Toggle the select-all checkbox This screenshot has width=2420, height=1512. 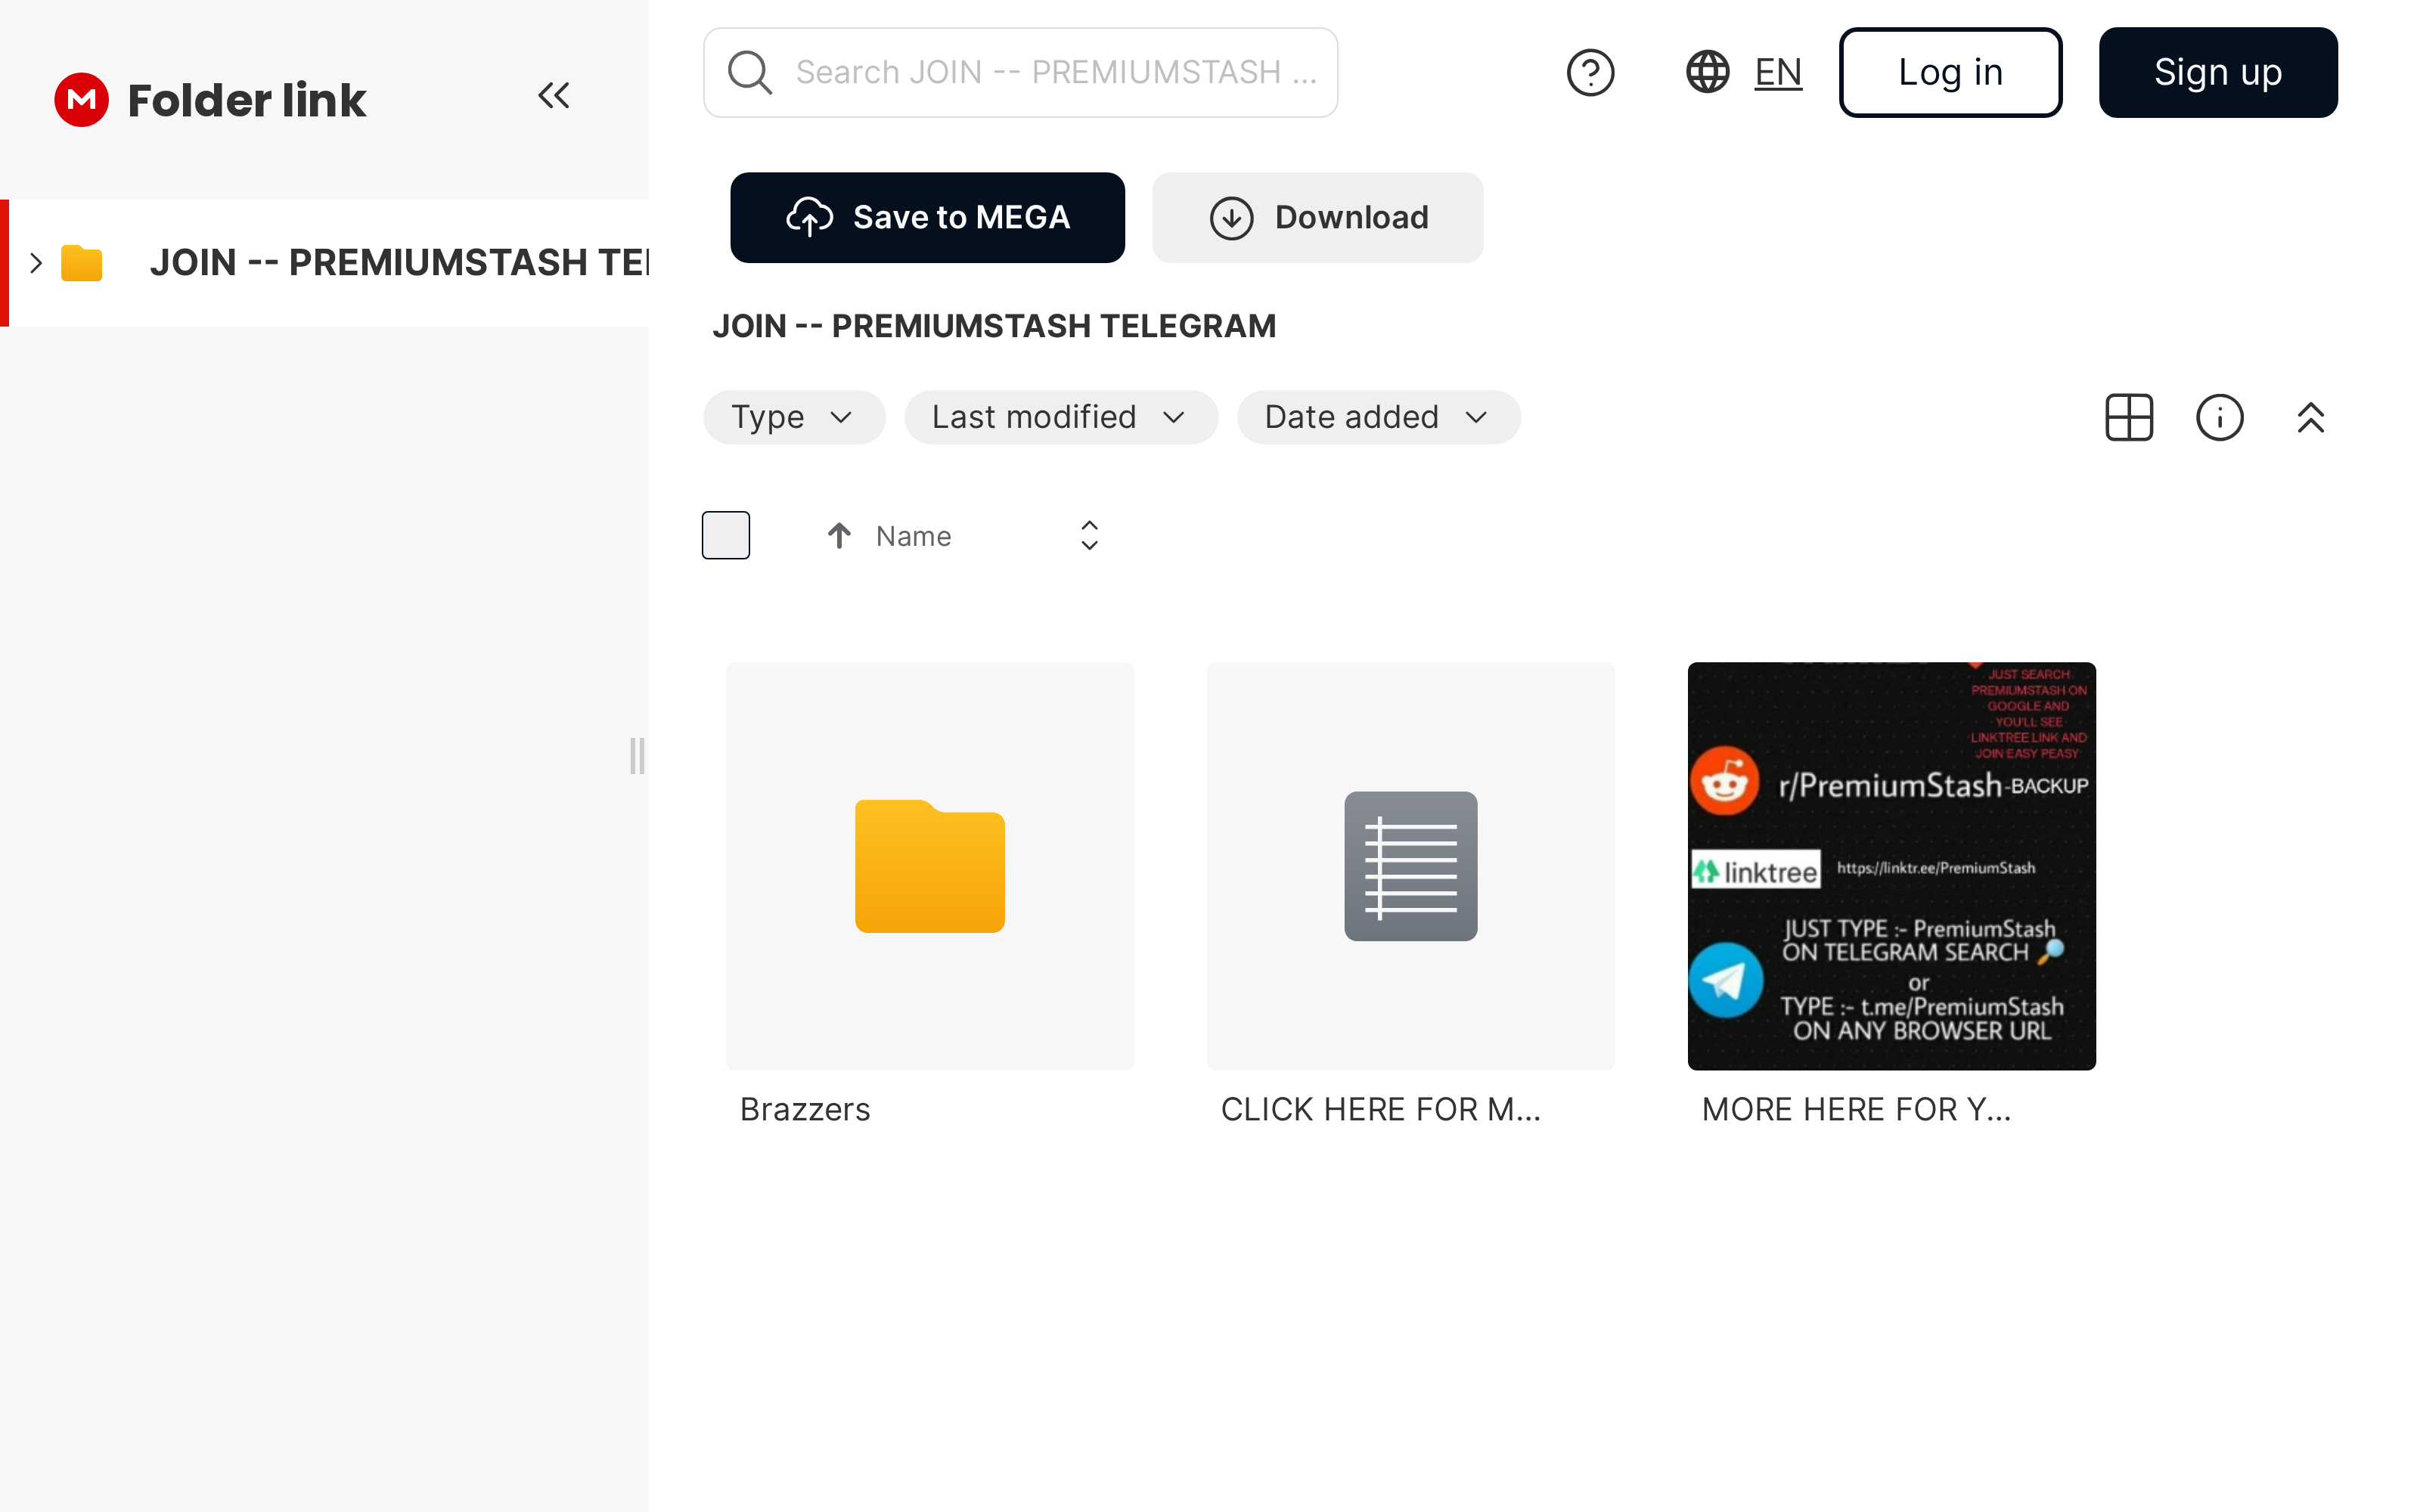coord(726,535)
